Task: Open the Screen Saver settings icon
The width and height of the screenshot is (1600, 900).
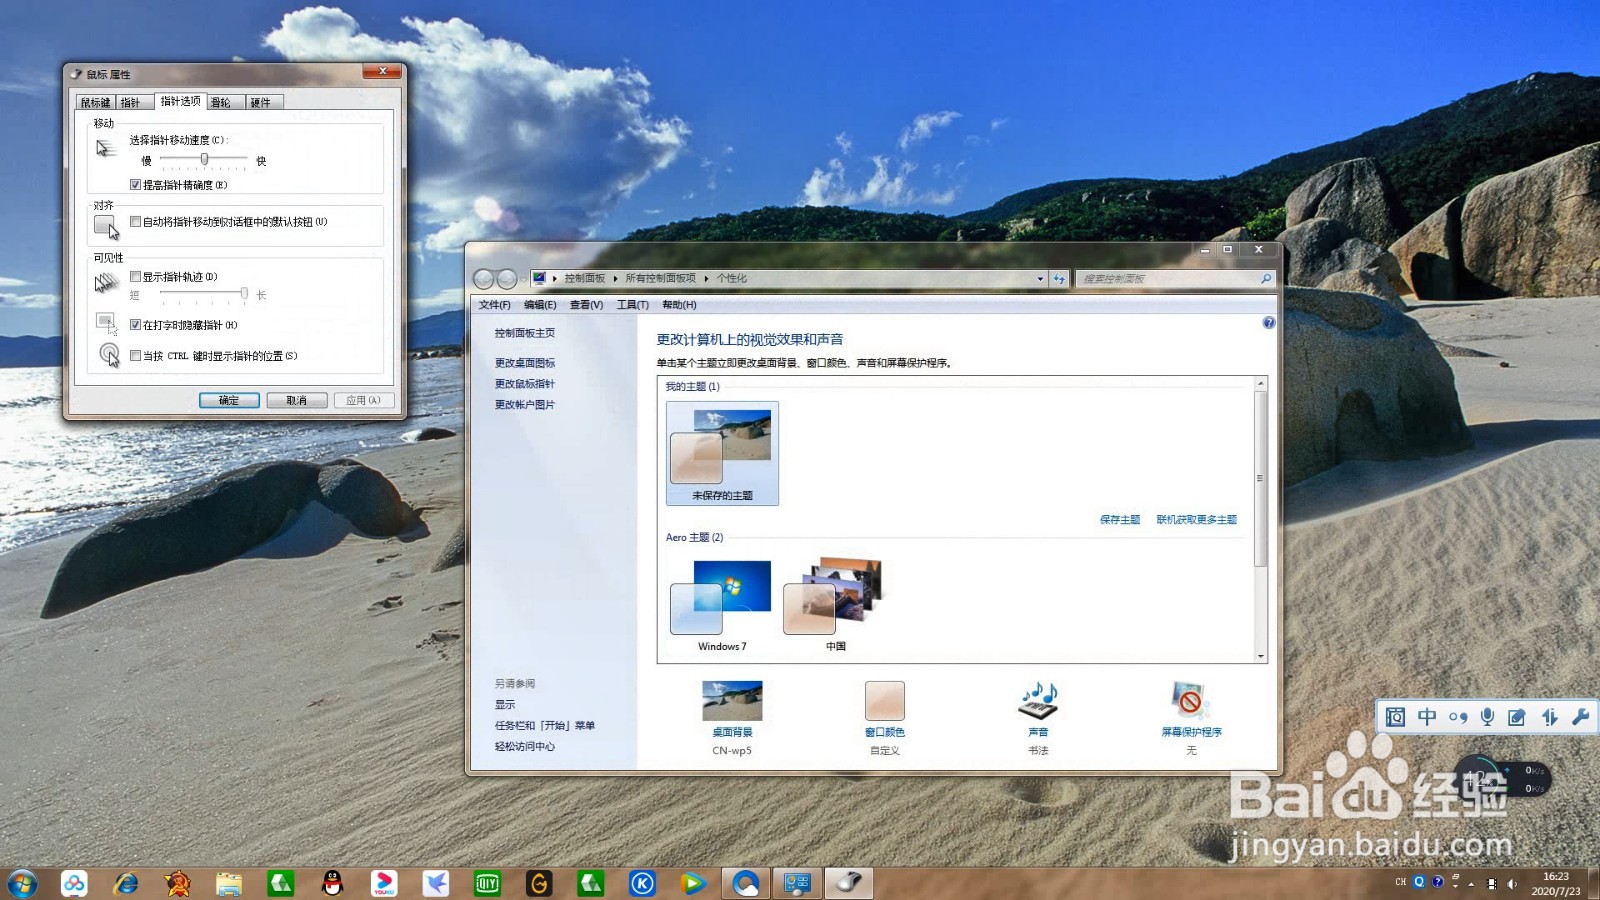Action: (1191, 701)
